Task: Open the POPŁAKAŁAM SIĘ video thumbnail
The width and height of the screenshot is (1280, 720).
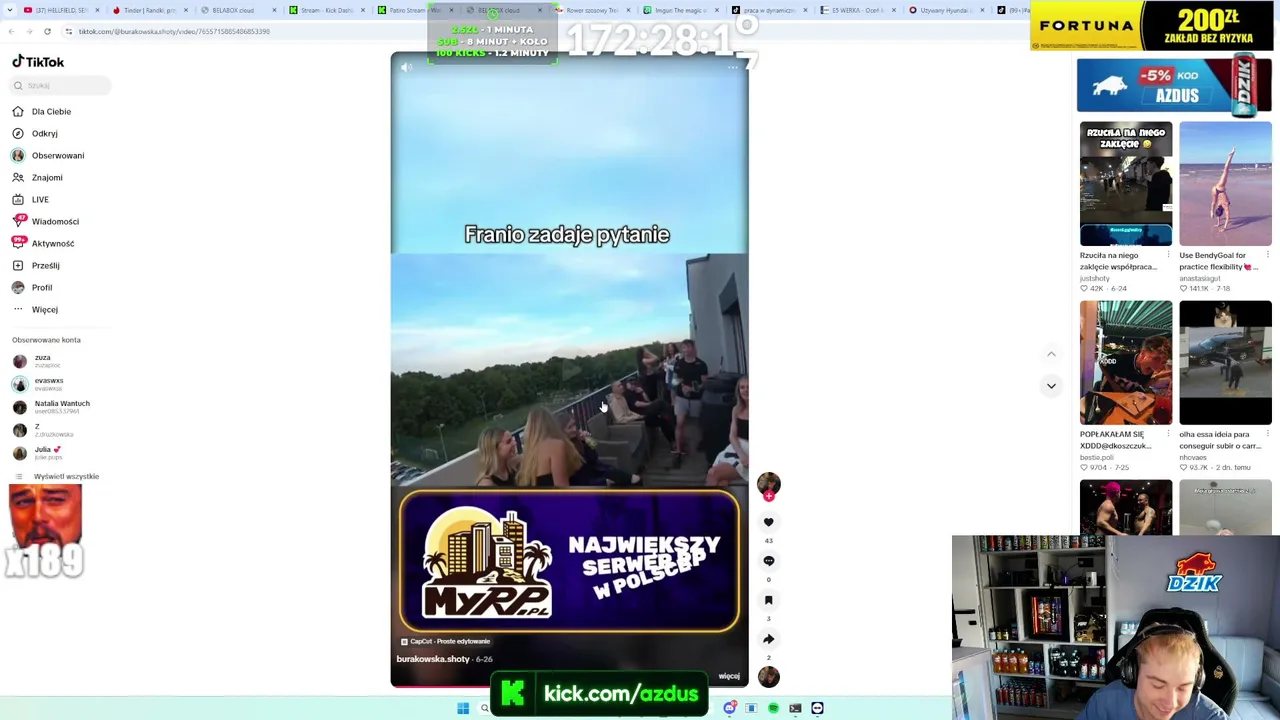Action: pos(1126,363)
